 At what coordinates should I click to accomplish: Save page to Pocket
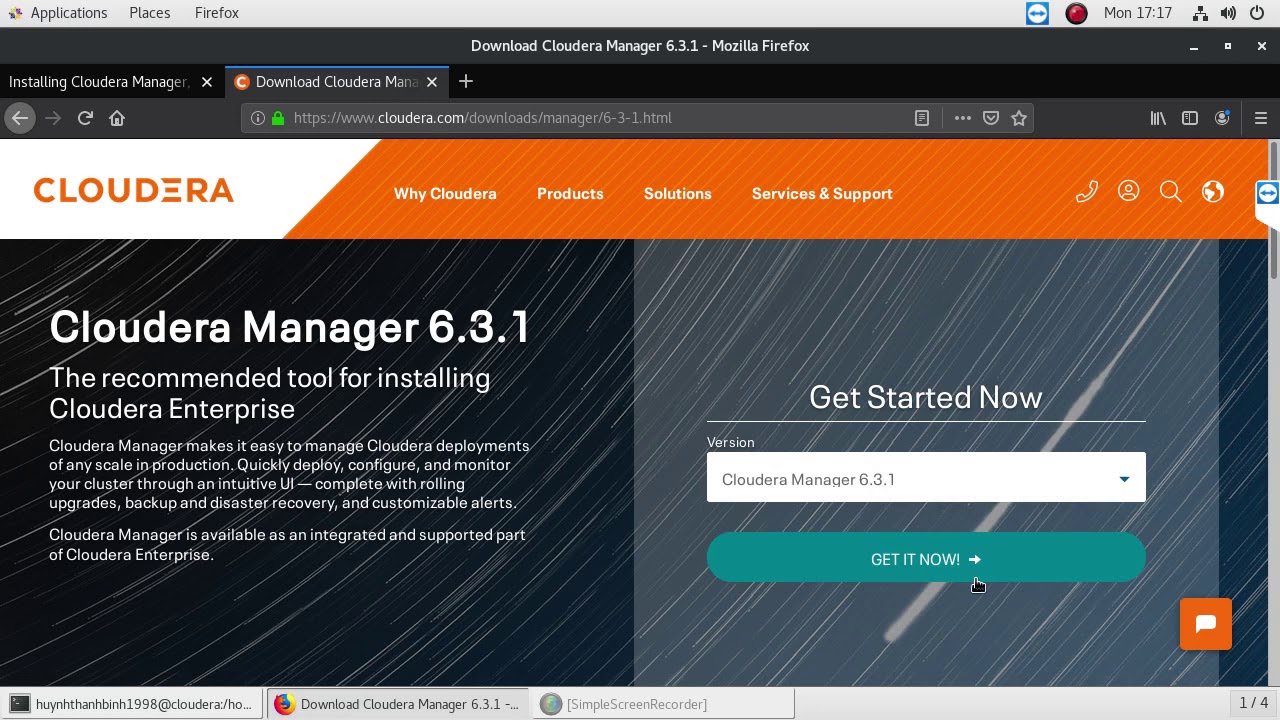click(x=991, y=118)
